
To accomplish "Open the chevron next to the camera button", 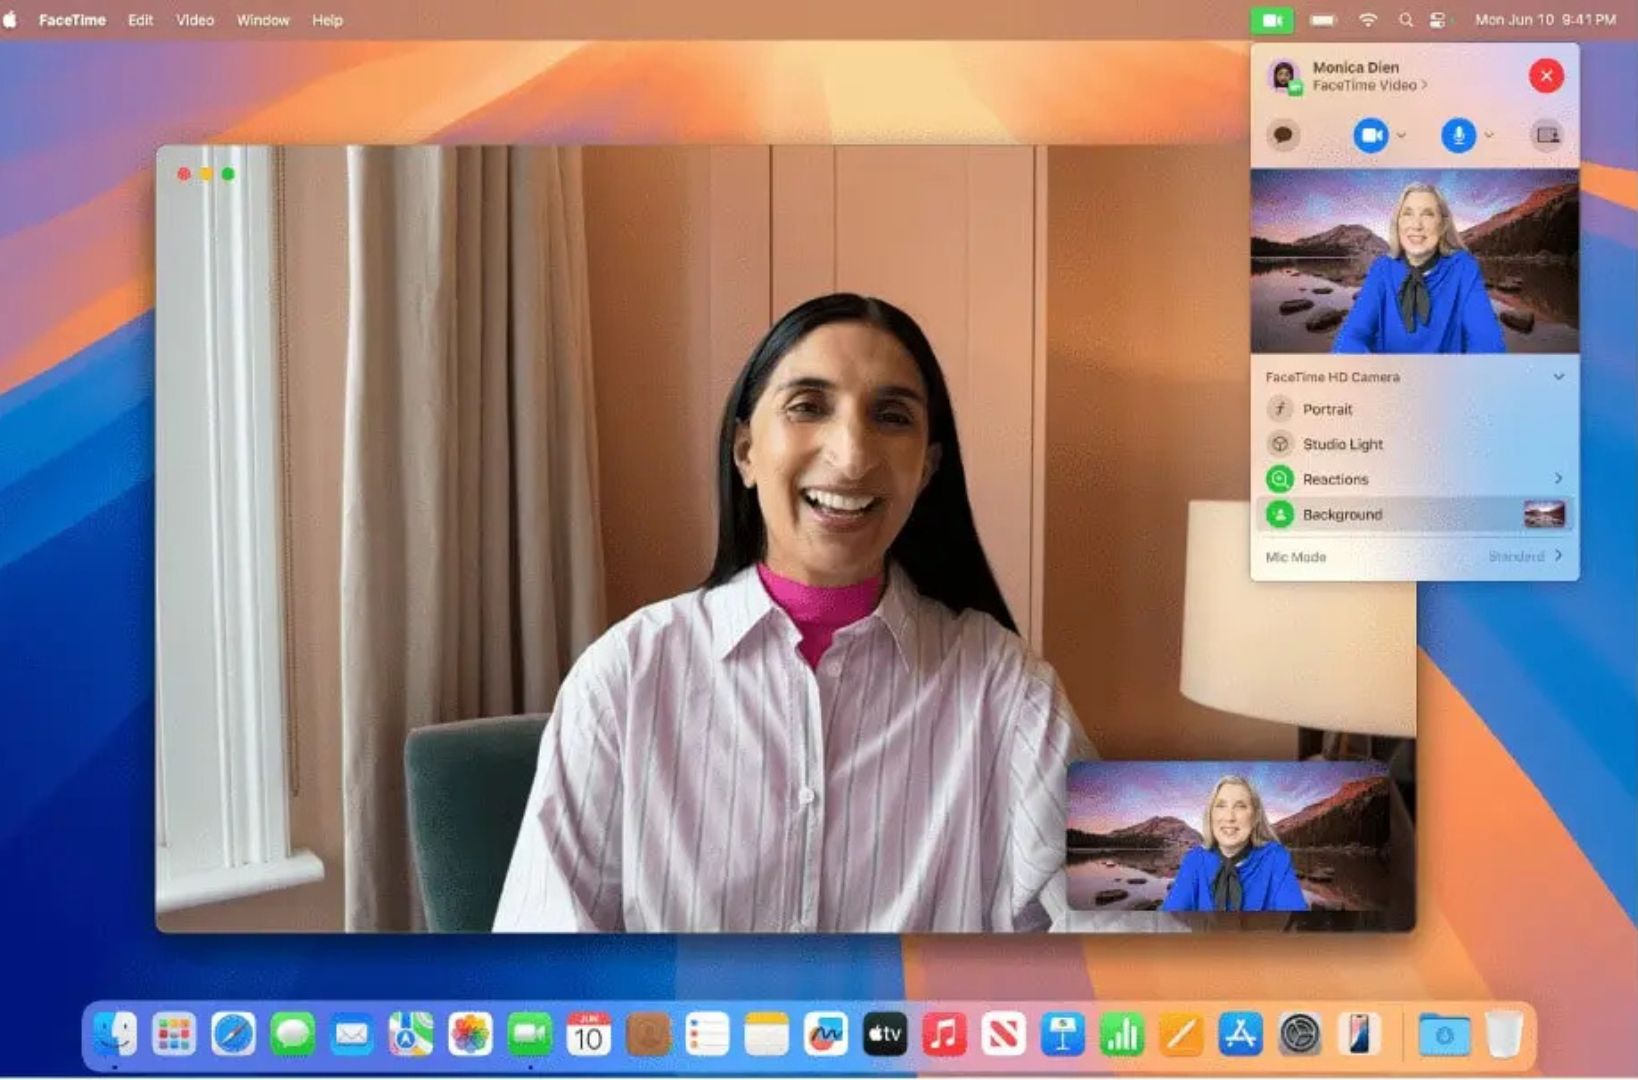I will click(1398, 136).
